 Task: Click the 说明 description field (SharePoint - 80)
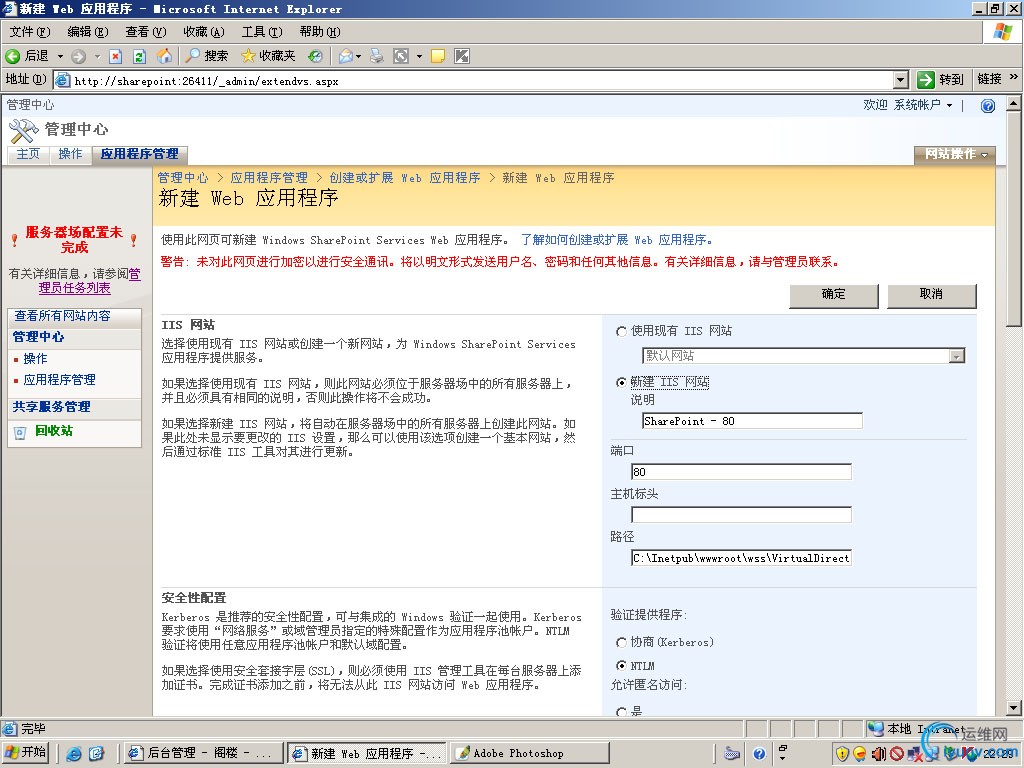pos(752,421)
